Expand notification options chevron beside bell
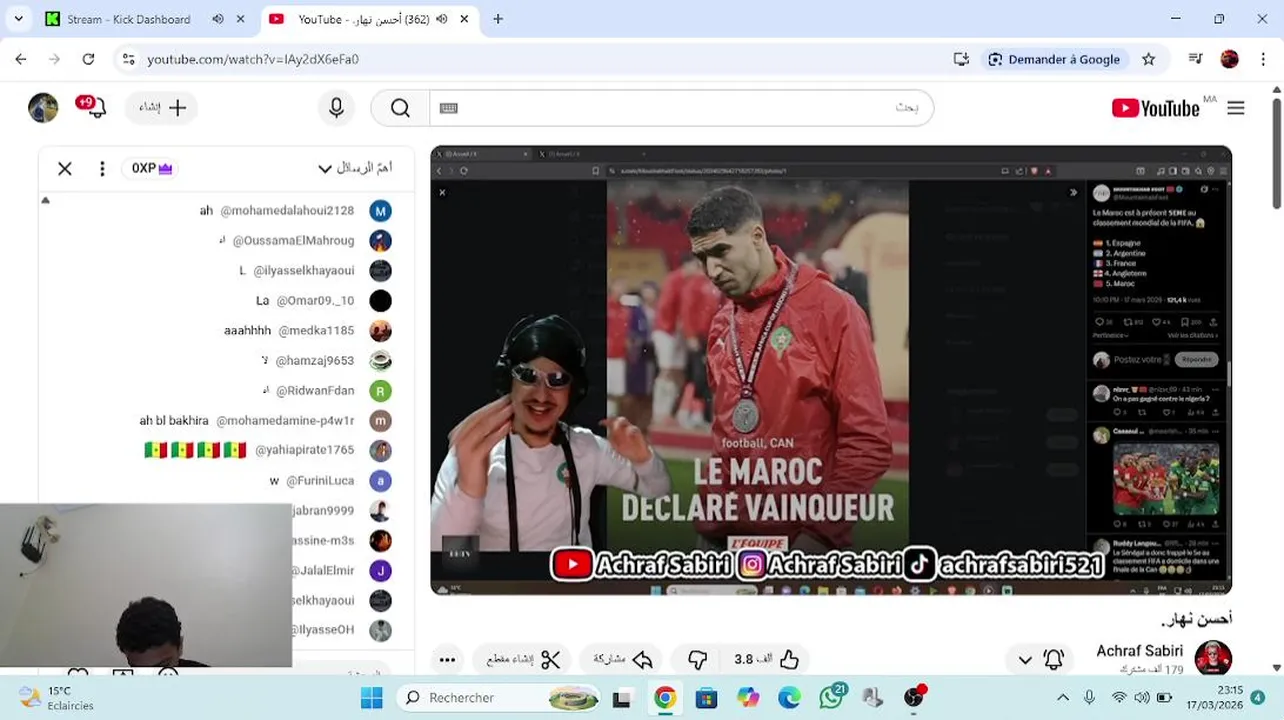Screen dimensions: 1284x720 (1025, 660)
